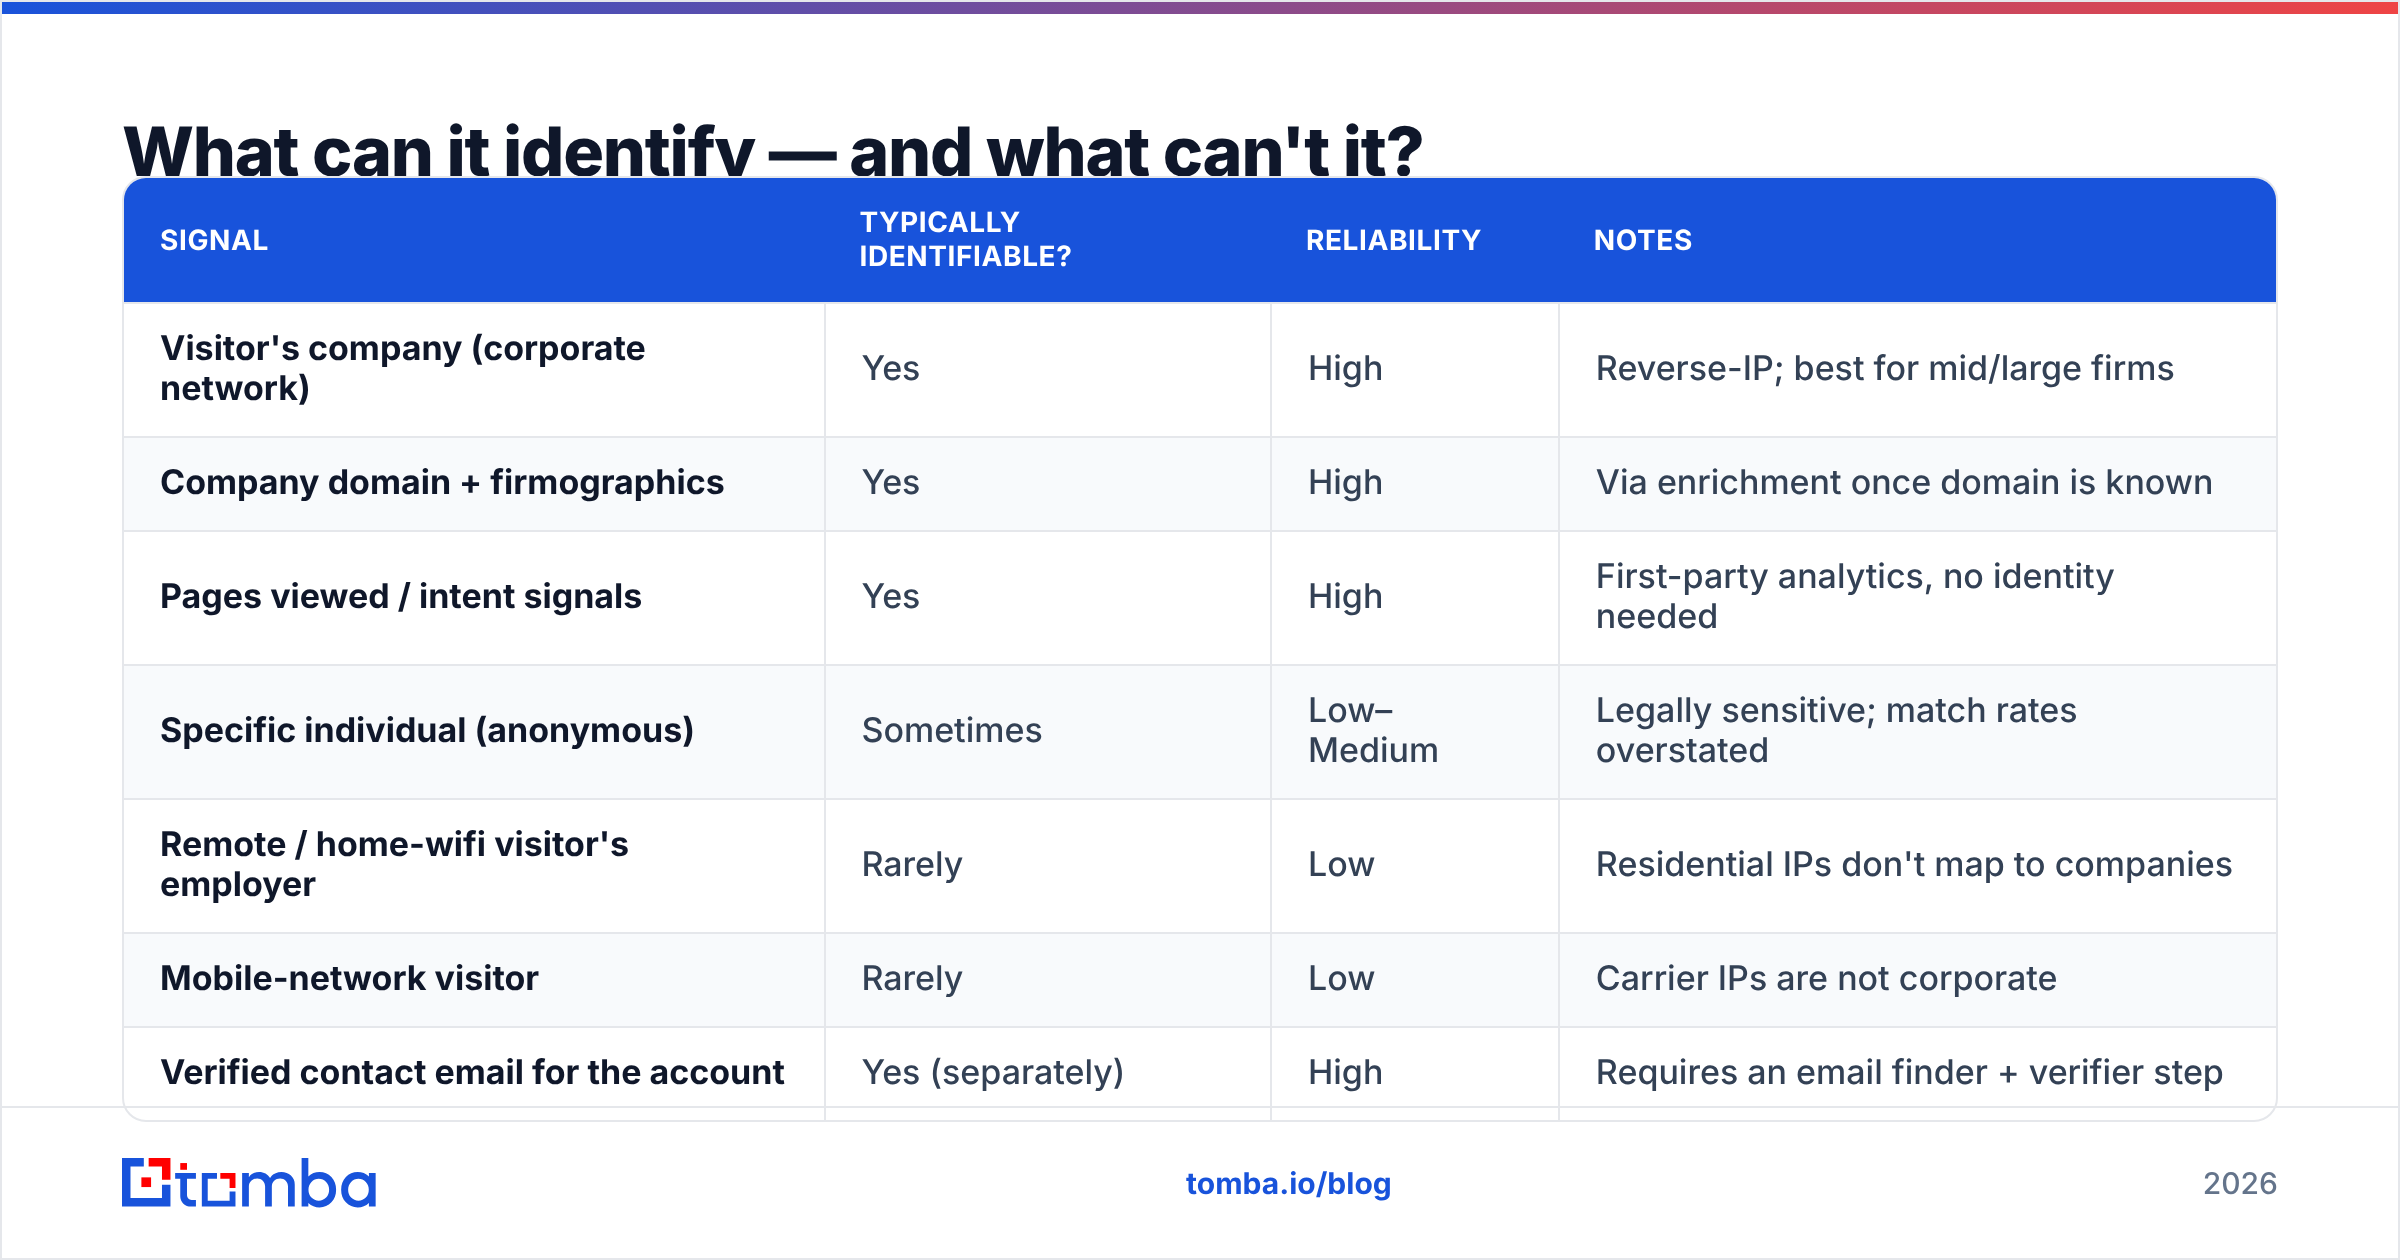
Task: Click 'Requires an email finder + verifier step' note
Action: (x=1909, y=1073)
